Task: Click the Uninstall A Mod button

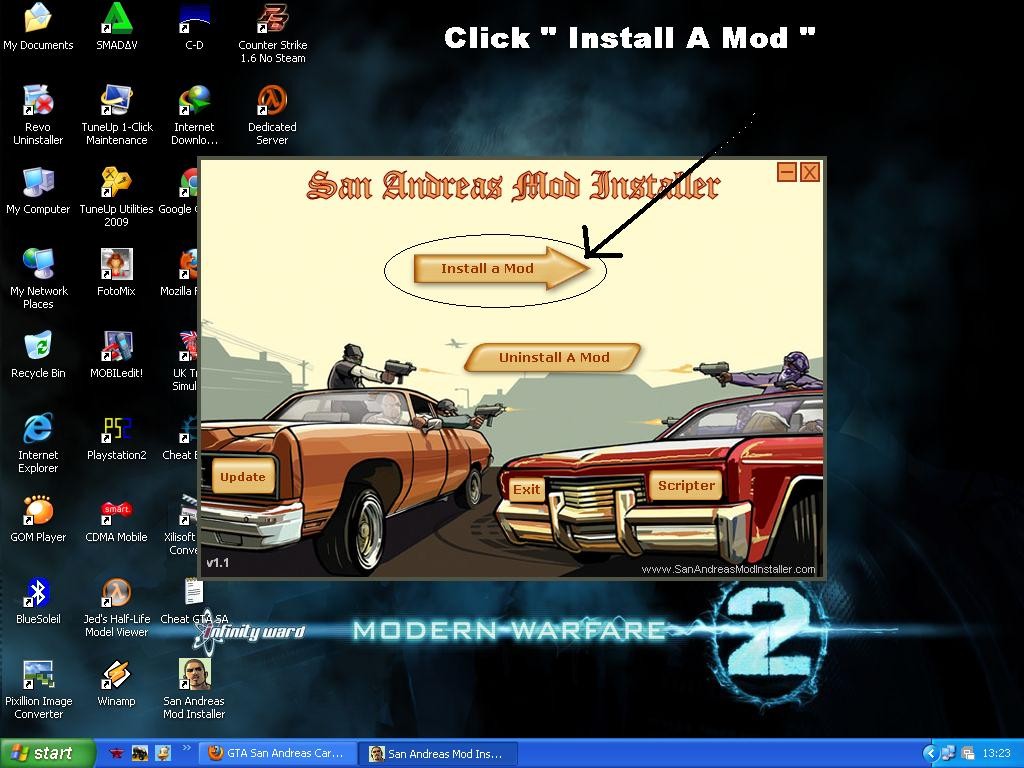Action: coord(553,357)
